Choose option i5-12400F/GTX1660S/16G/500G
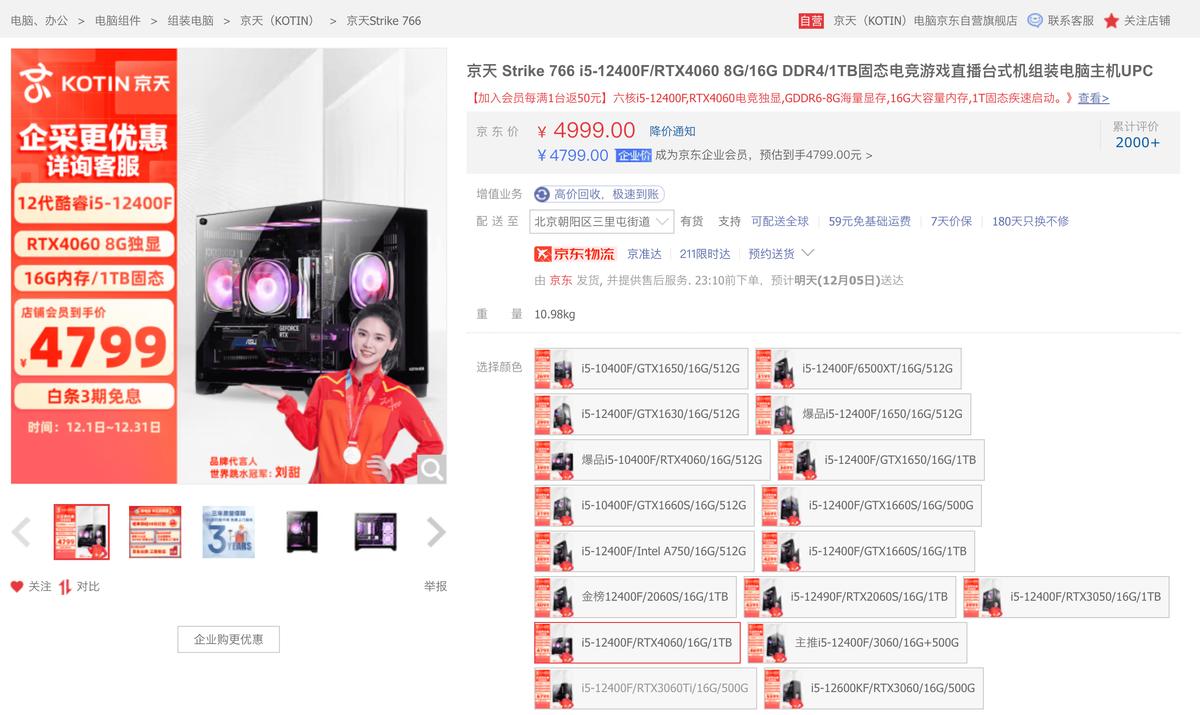Screen dimensions: 1200x715 coord(871,506)
